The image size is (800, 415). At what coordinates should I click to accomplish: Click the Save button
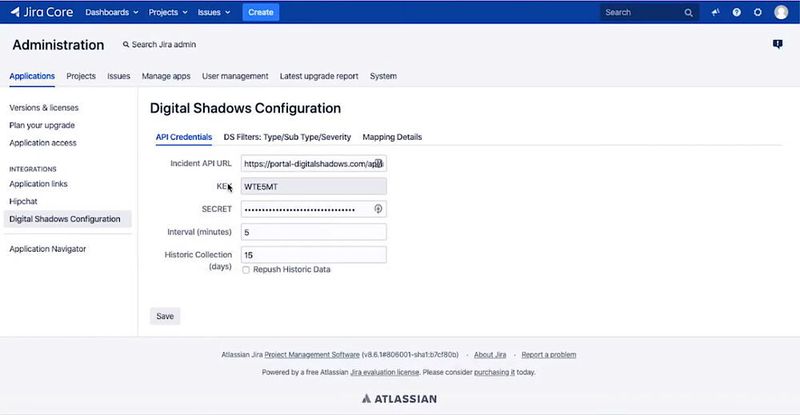(x=165, y=316)
